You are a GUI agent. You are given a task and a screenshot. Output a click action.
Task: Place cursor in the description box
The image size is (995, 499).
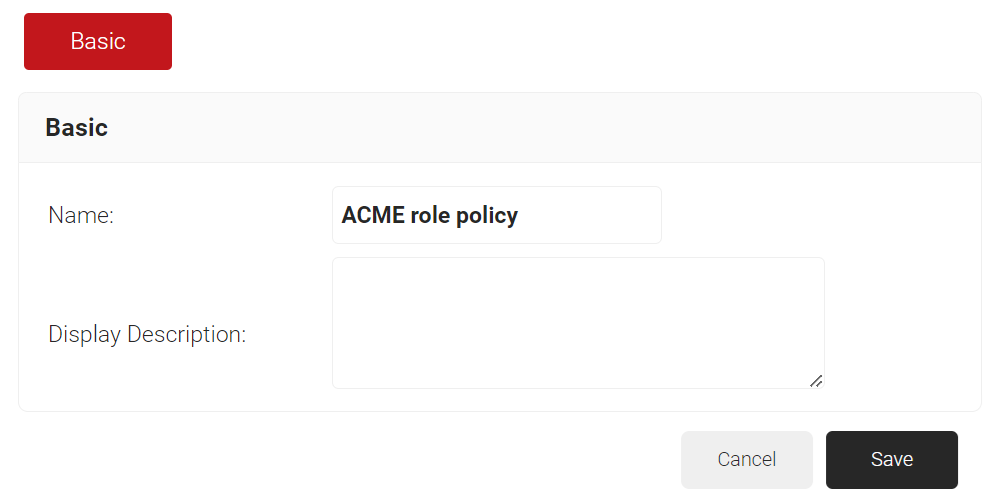pyautogui.click(x=577, y=322)
